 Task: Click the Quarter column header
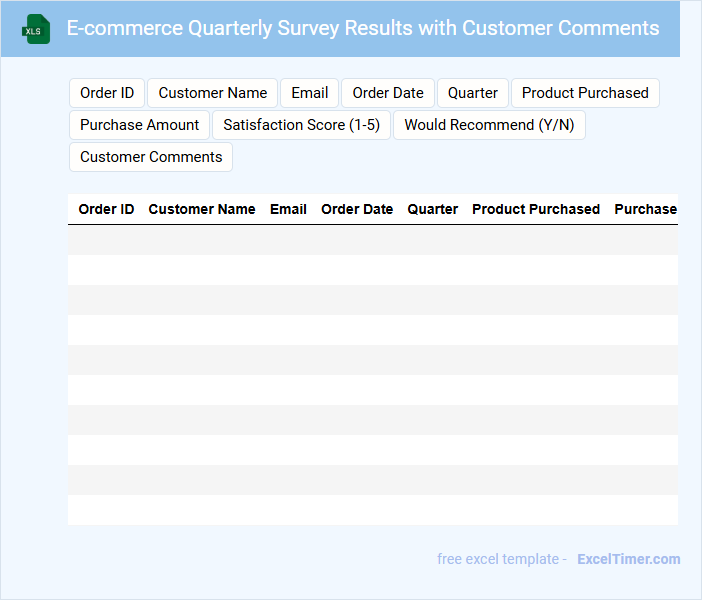pos(433,209)
